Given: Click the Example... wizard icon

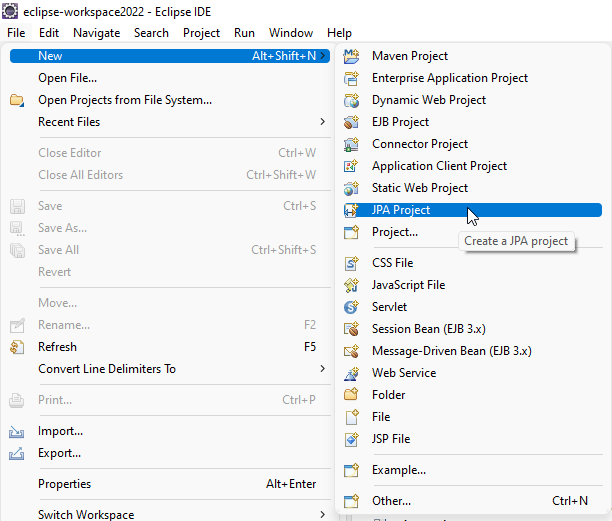Looking at the screenshot, I should click(x=351, y=470).
